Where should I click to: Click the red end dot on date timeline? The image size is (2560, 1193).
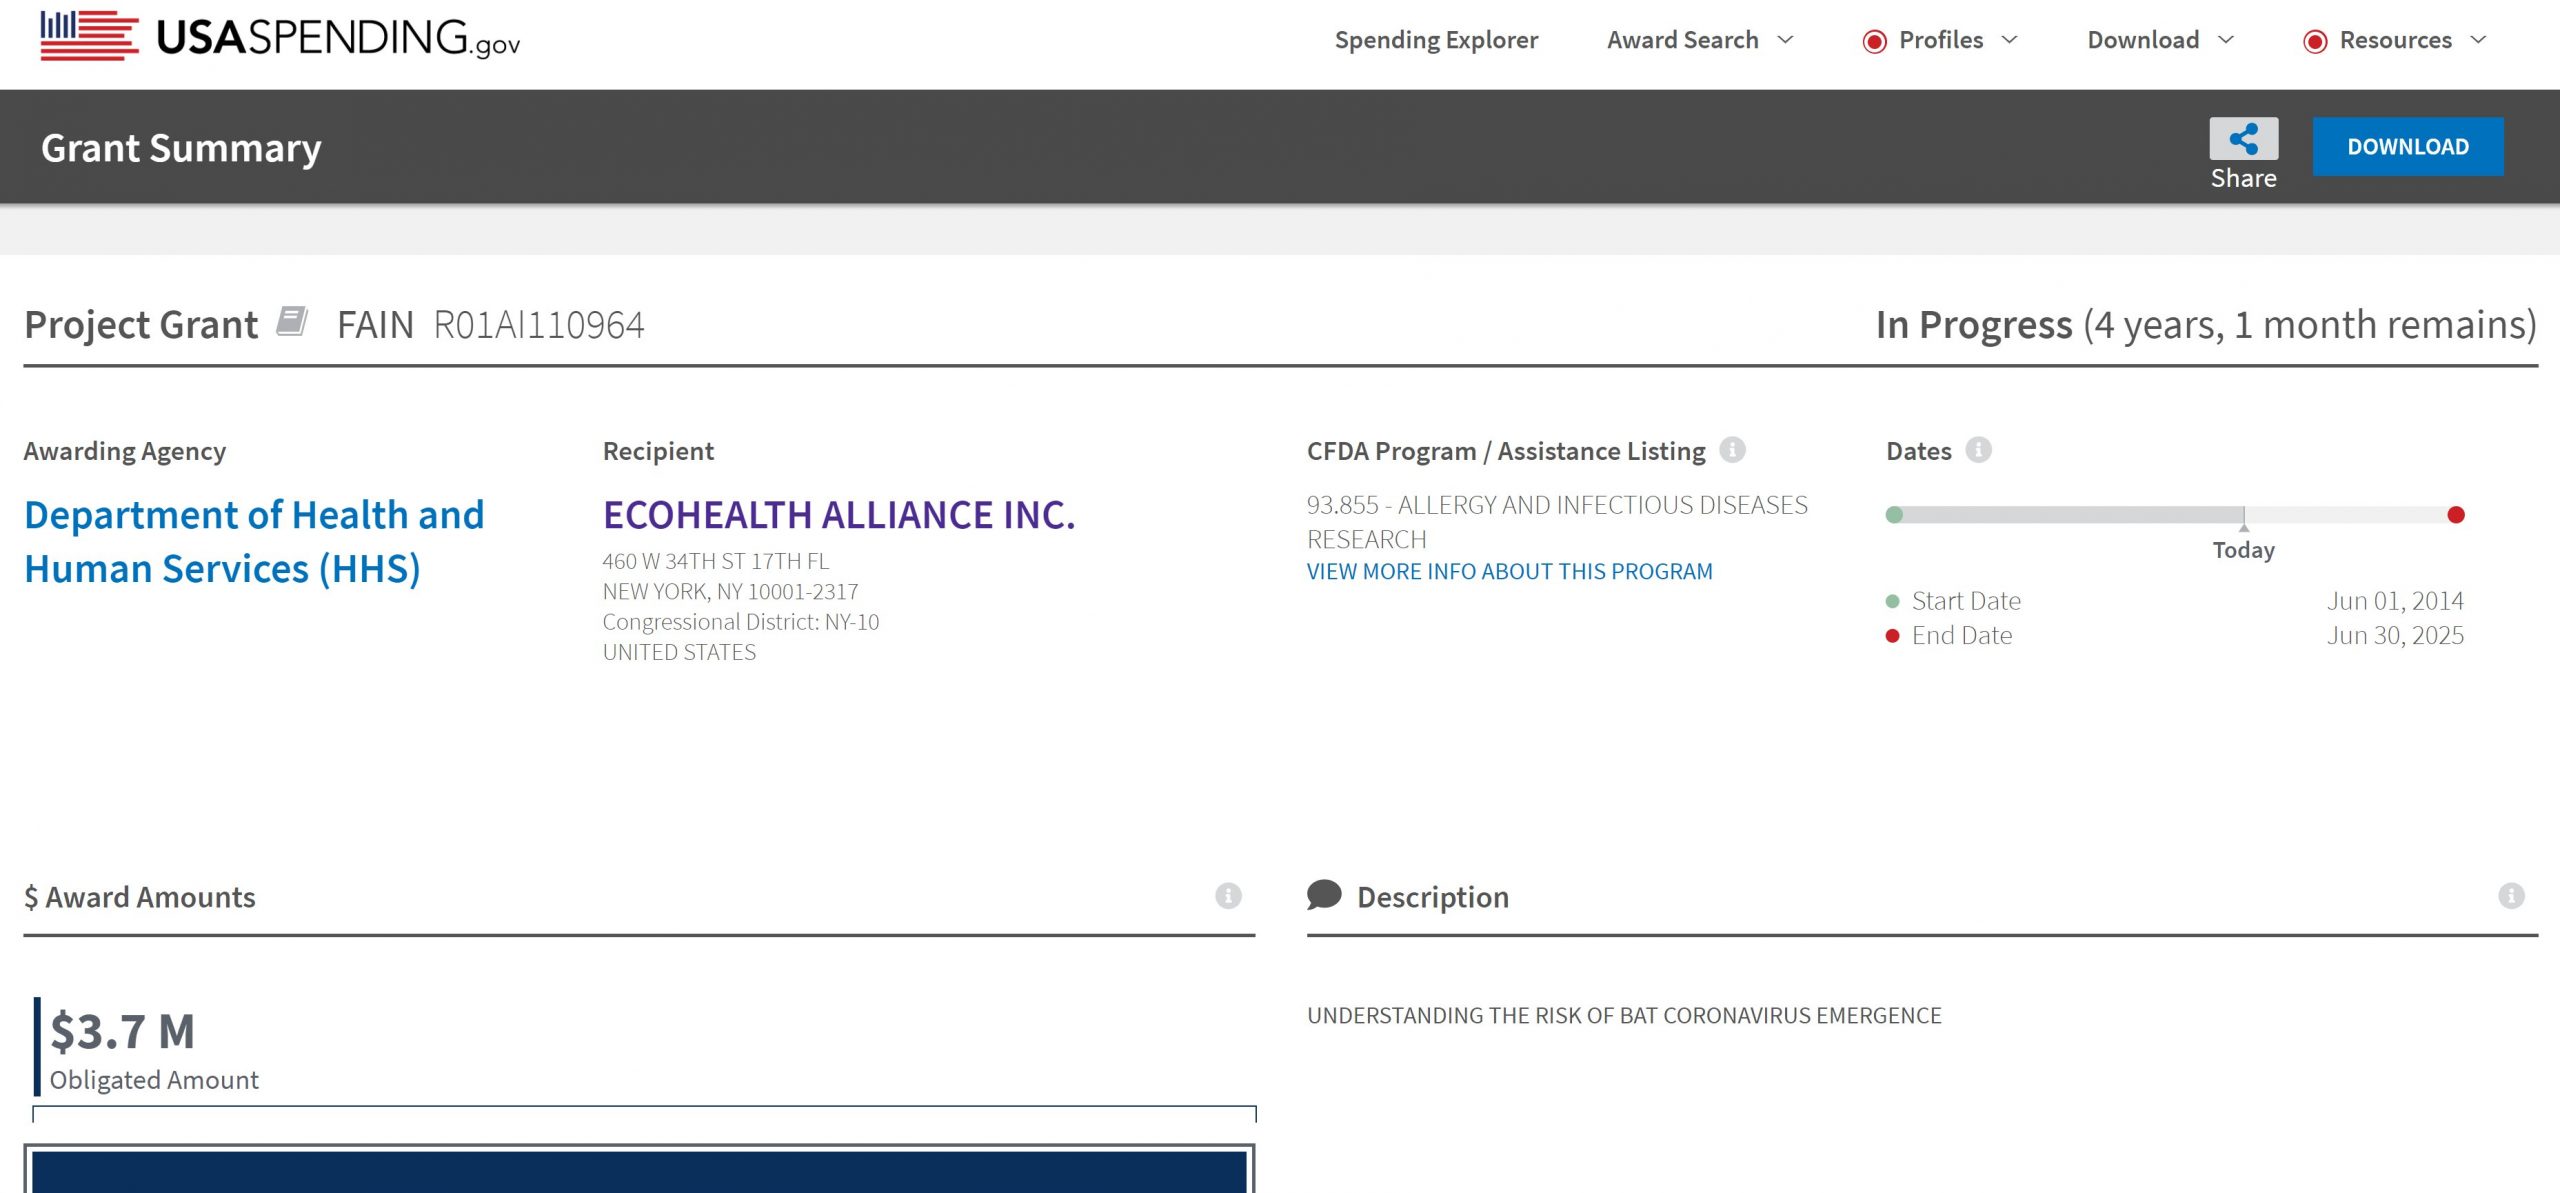(2456, 515)
